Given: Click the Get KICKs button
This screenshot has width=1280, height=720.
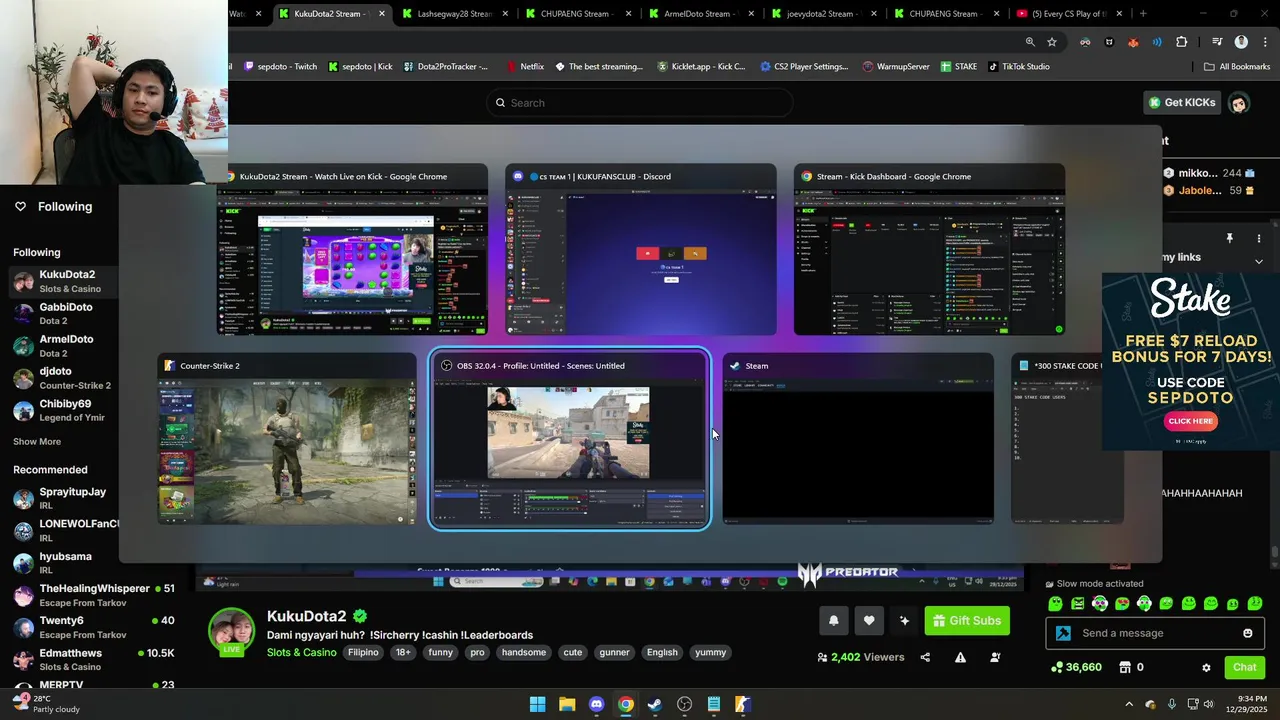Looking at the screenshot, I should [x=1182, y=102].
